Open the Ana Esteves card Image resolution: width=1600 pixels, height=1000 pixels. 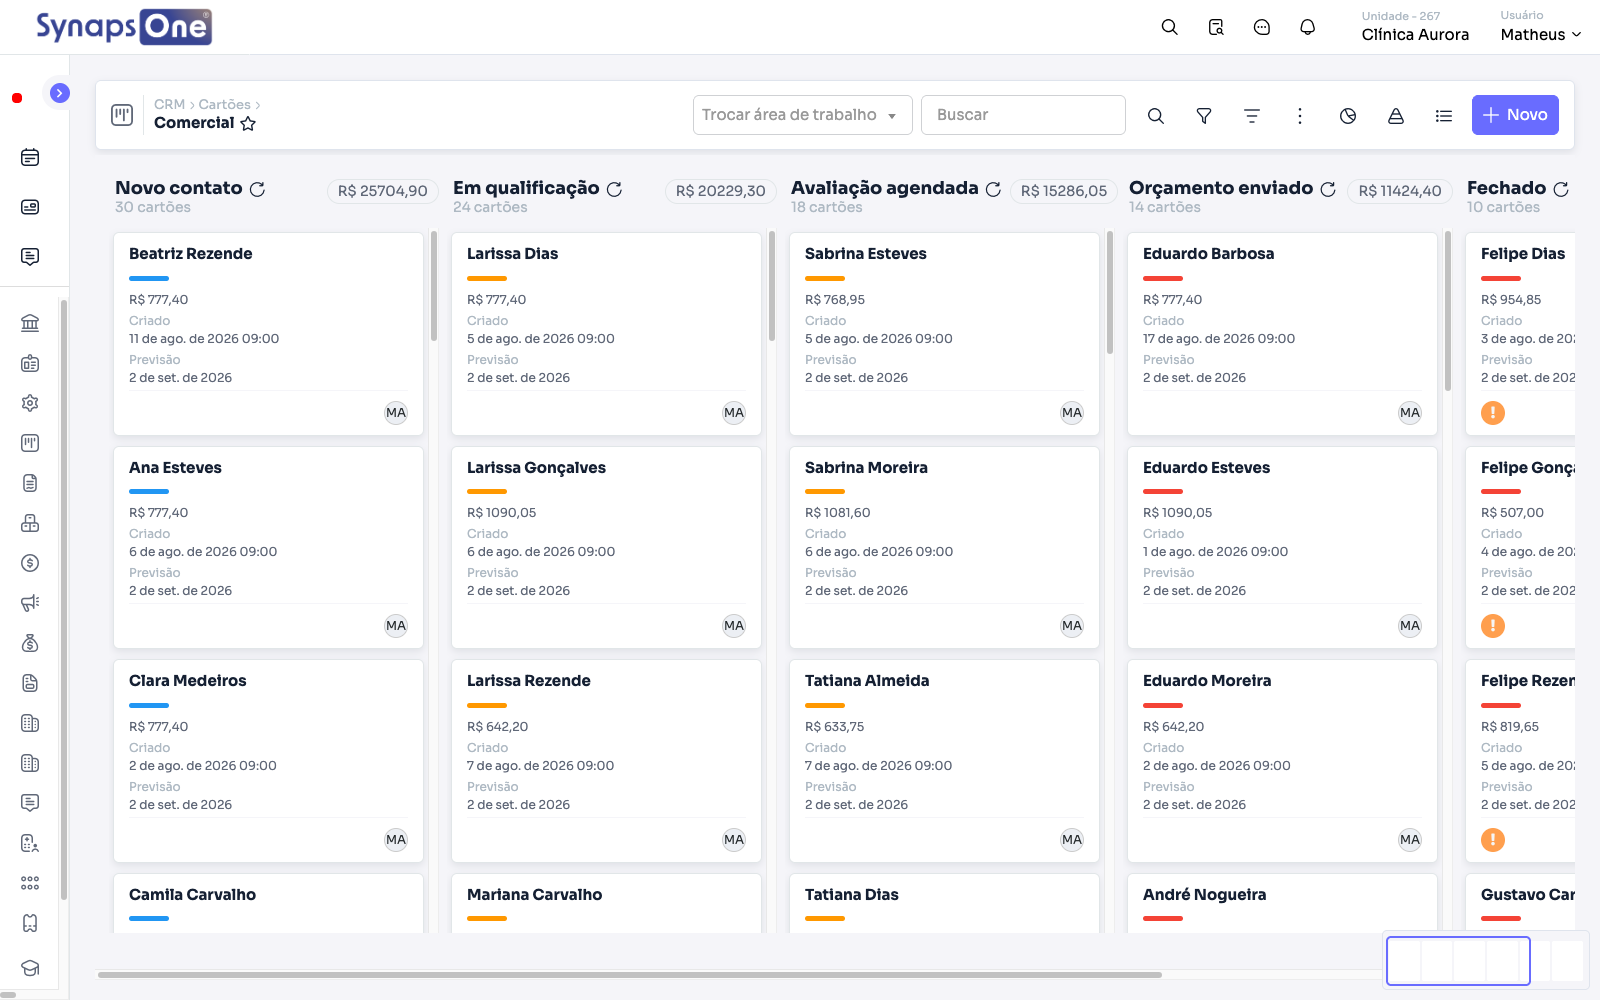[x=268, y=548]
